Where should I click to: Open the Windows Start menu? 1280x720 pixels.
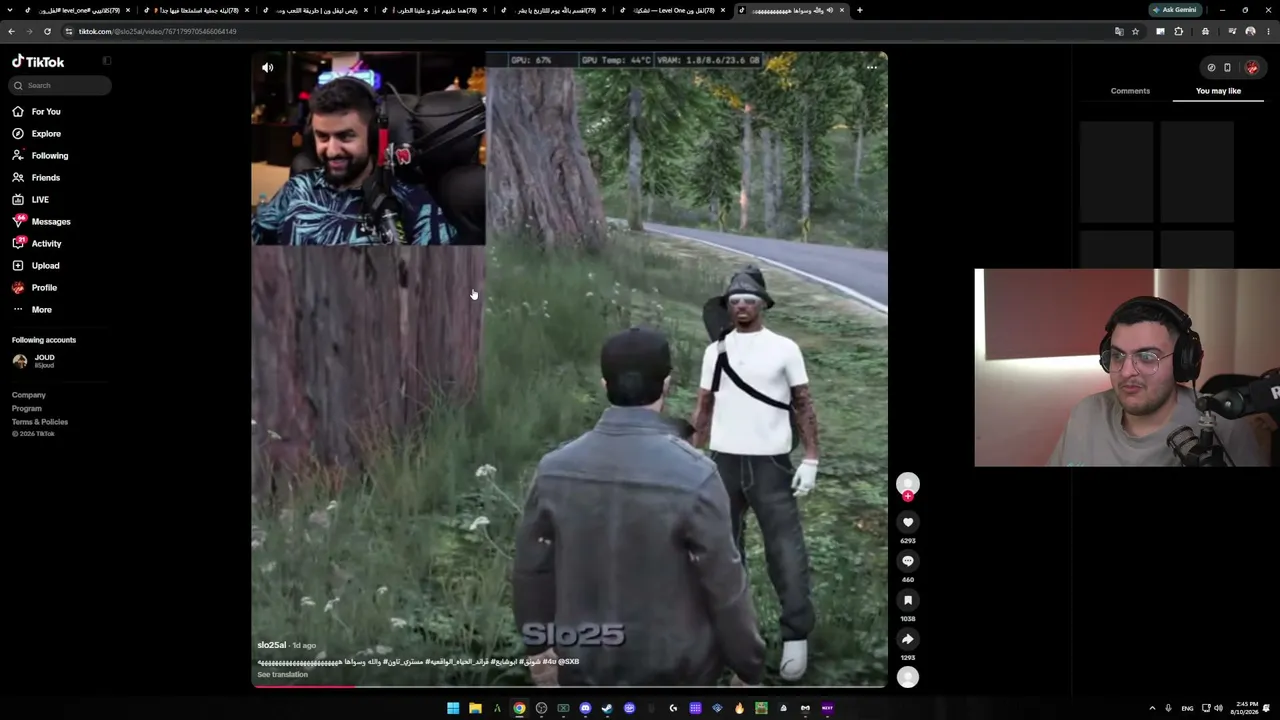[x=453, y=708]
